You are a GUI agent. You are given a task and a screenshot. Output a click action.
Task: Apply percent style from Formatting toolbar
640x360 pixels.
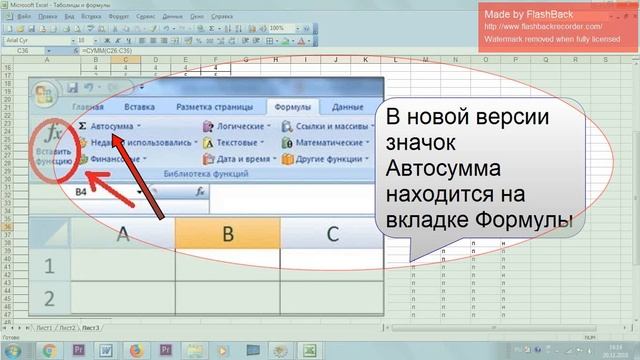click(199, 41)
